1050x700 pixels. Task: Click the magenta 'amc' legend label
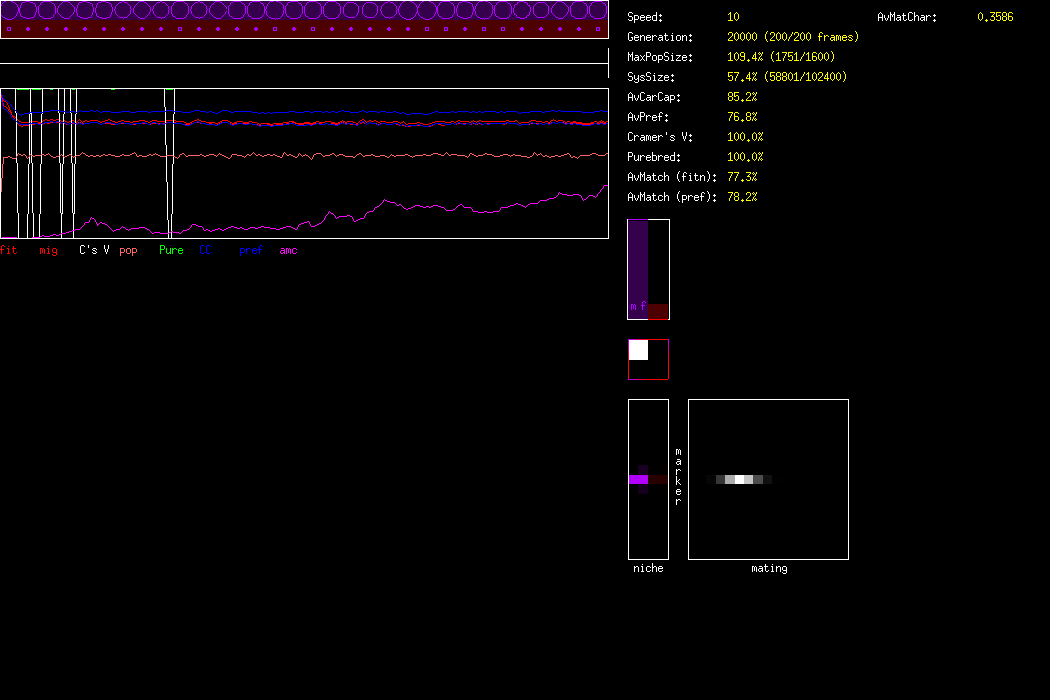(x=288, y=250)
